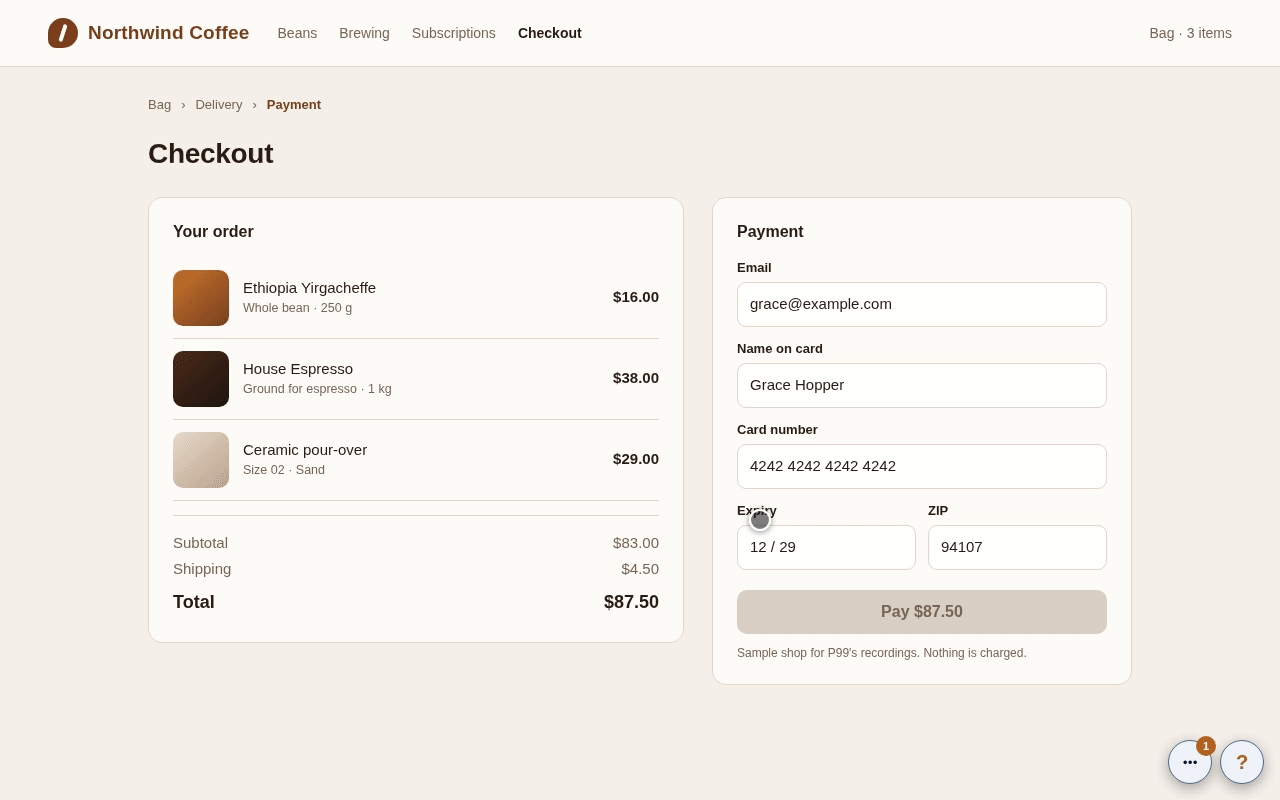Screen dimensions: 1280x800
Task: Go to Bag in the breadcrumb
Action: pyautogui.click(x=159, y=104)
